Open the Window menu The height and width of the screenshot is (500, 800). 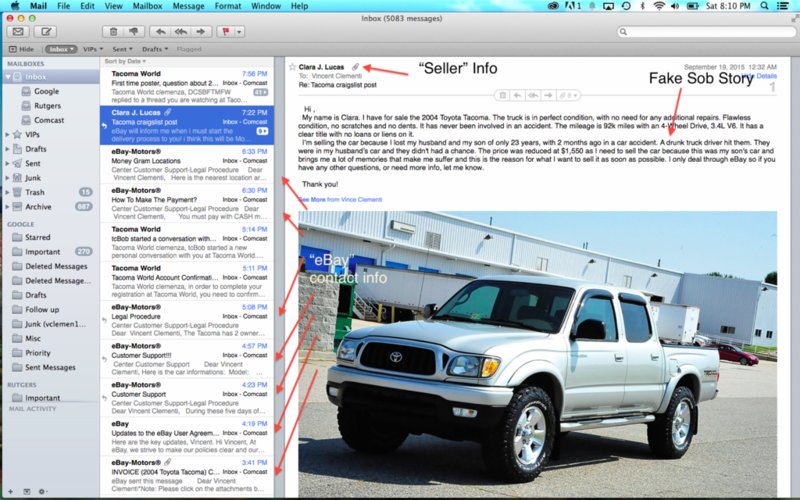pos(266,6)
